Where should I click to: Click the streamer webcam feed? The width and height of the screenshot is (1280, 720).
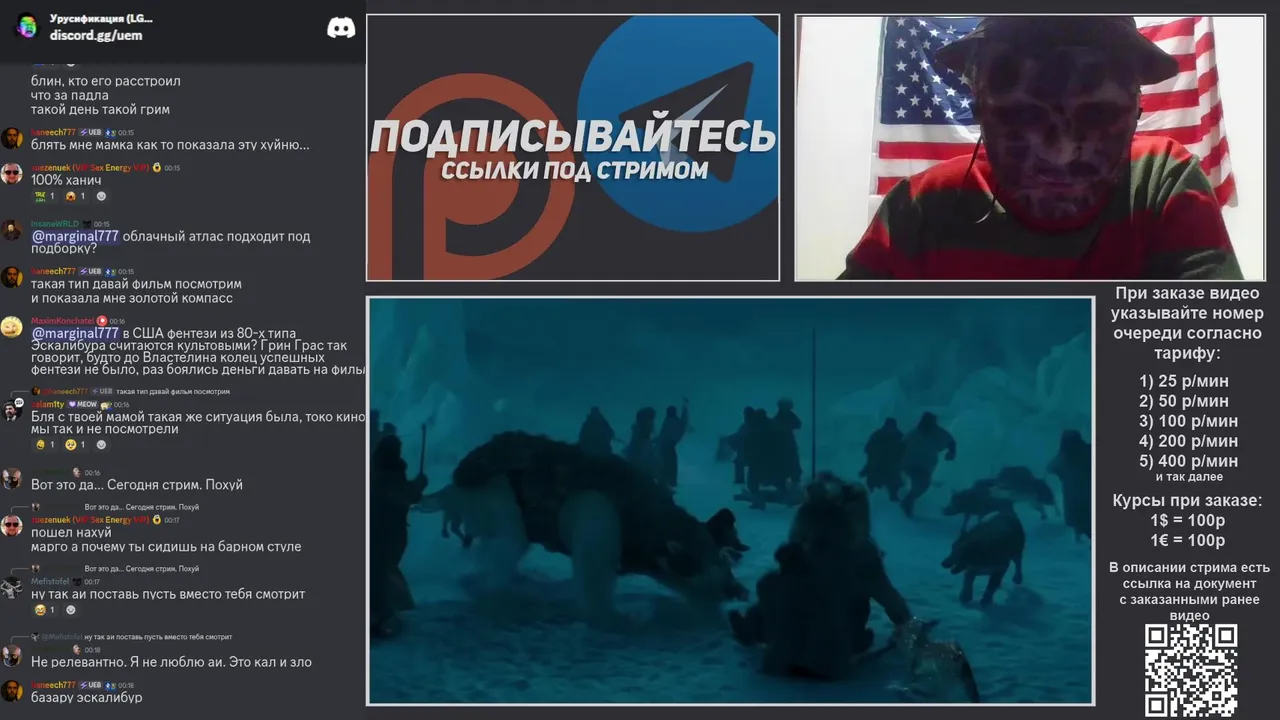pos(1030,147)
